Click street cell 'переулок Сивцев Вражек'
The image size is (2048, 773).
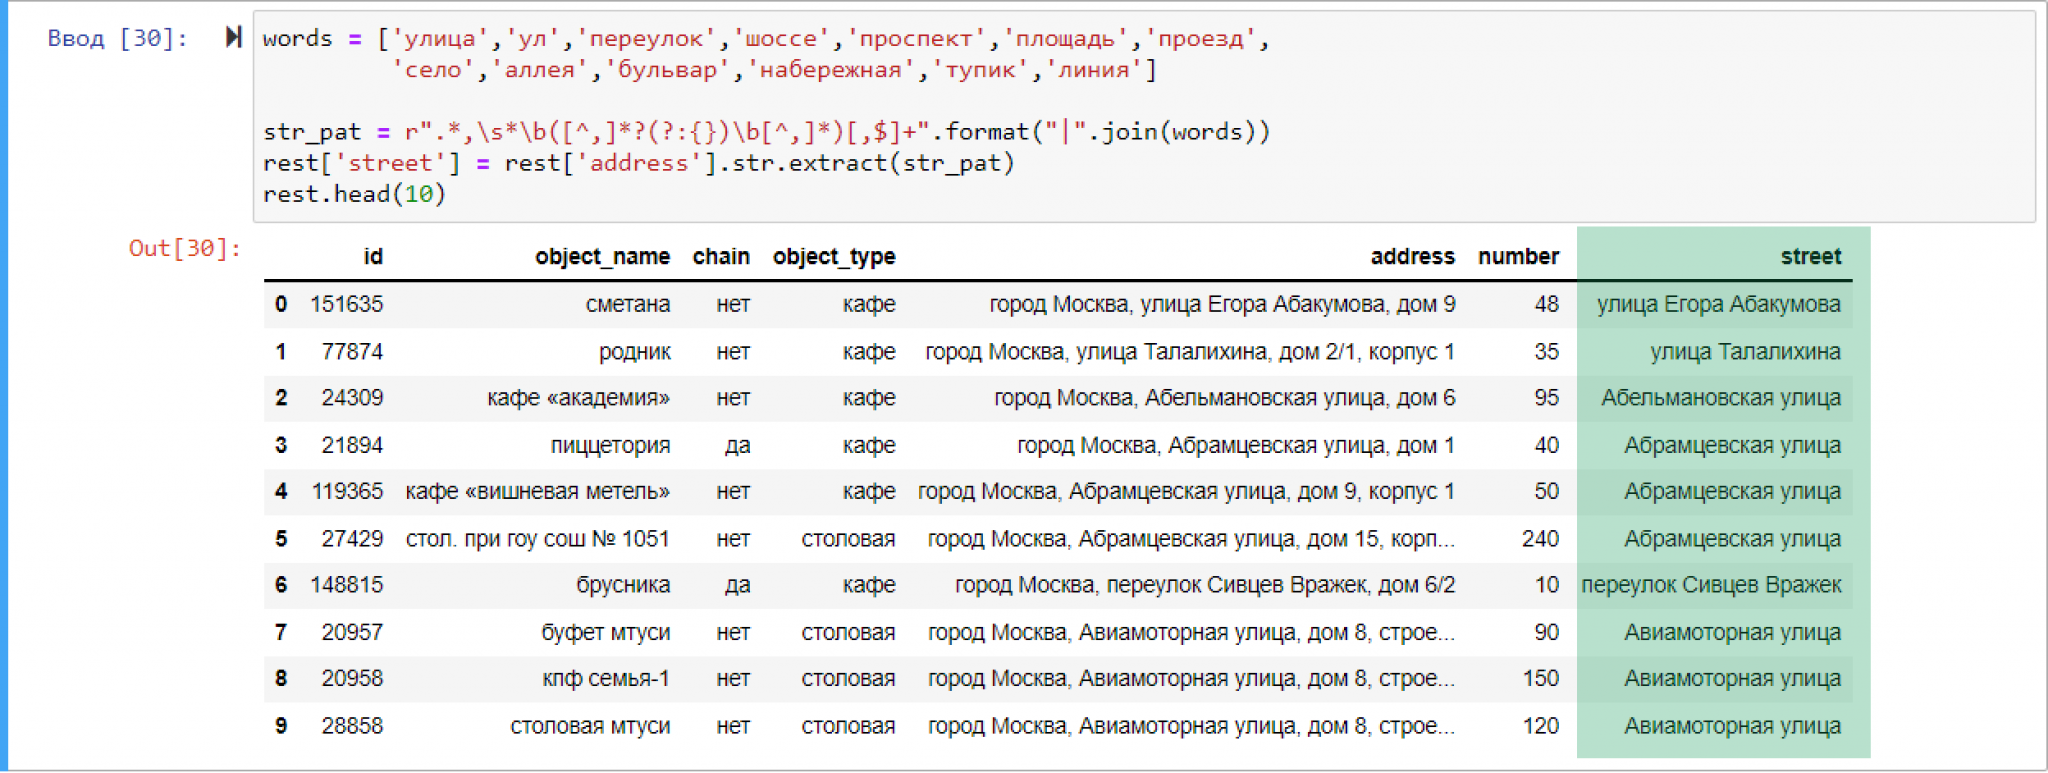click(1711, 585)
